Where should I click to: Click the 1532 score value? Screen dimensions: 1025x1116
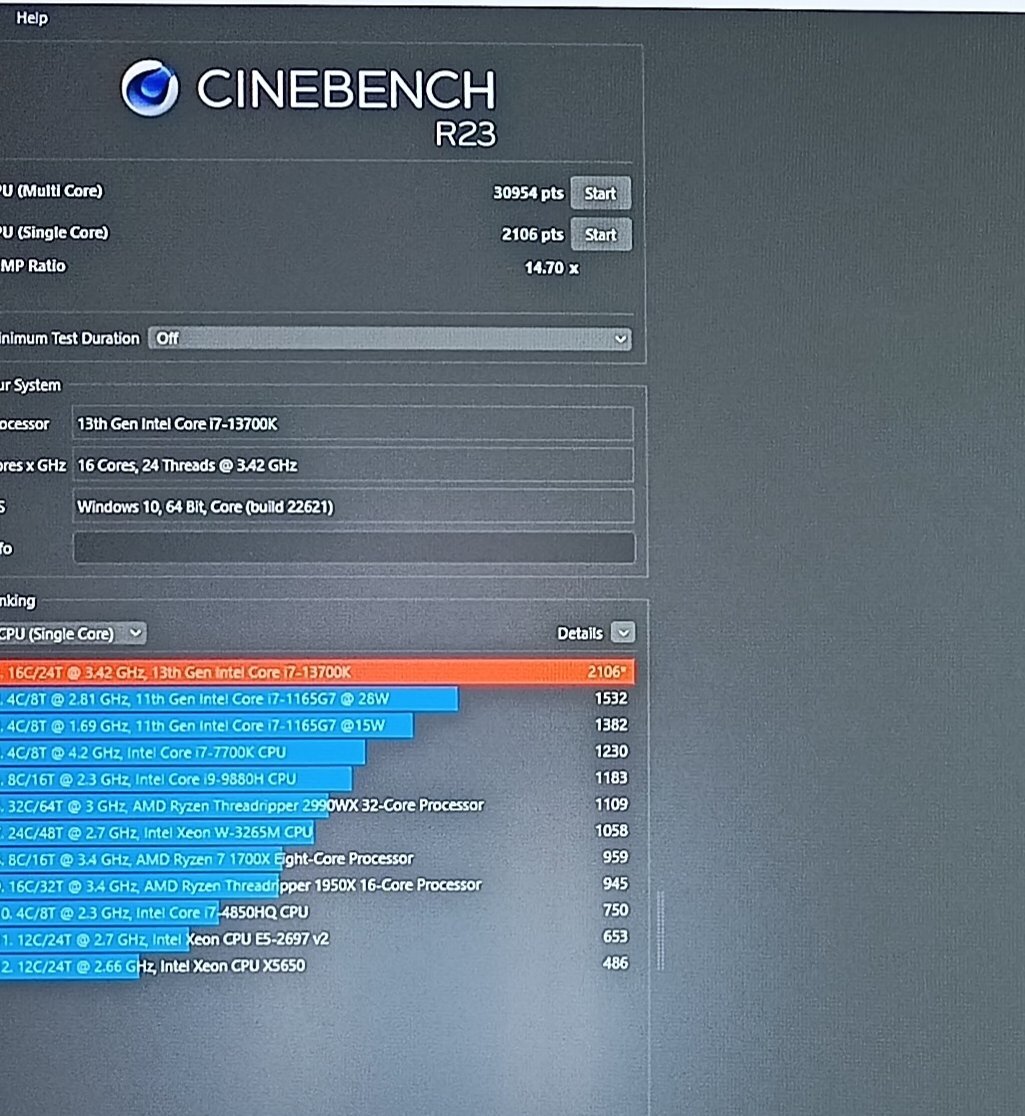(611, 698)
